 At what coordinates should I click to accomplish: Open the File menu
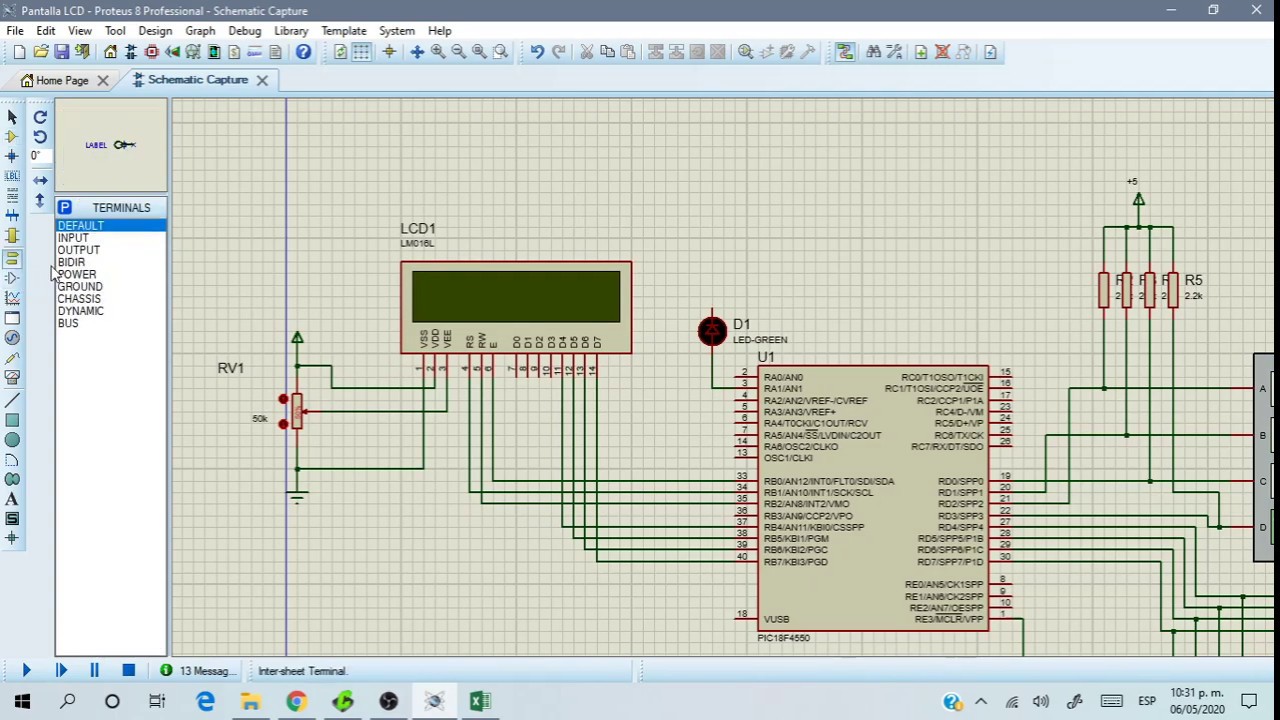pos(15,31)
